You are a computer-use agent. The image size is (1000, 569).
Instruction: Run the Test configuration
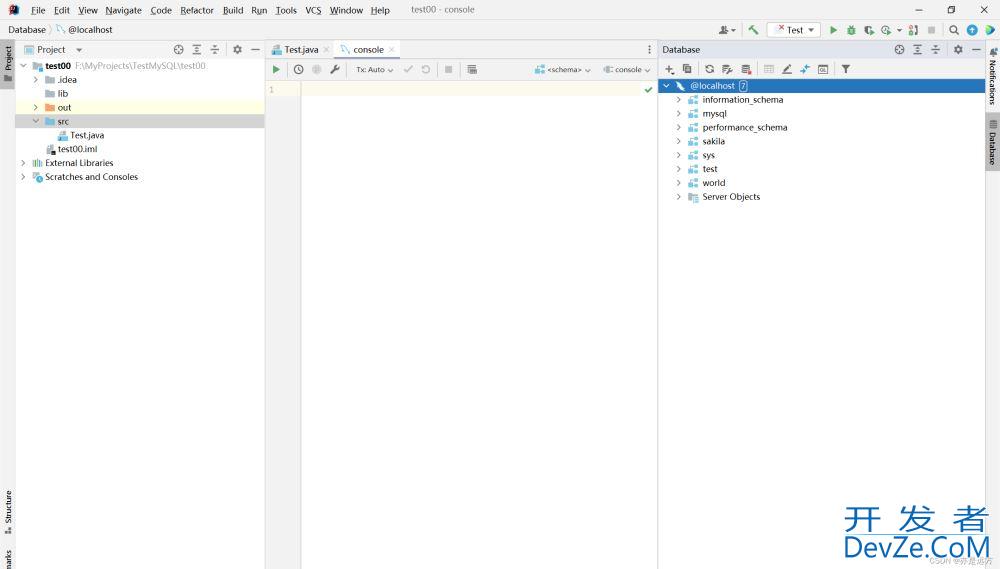click(x=833, y=30)
